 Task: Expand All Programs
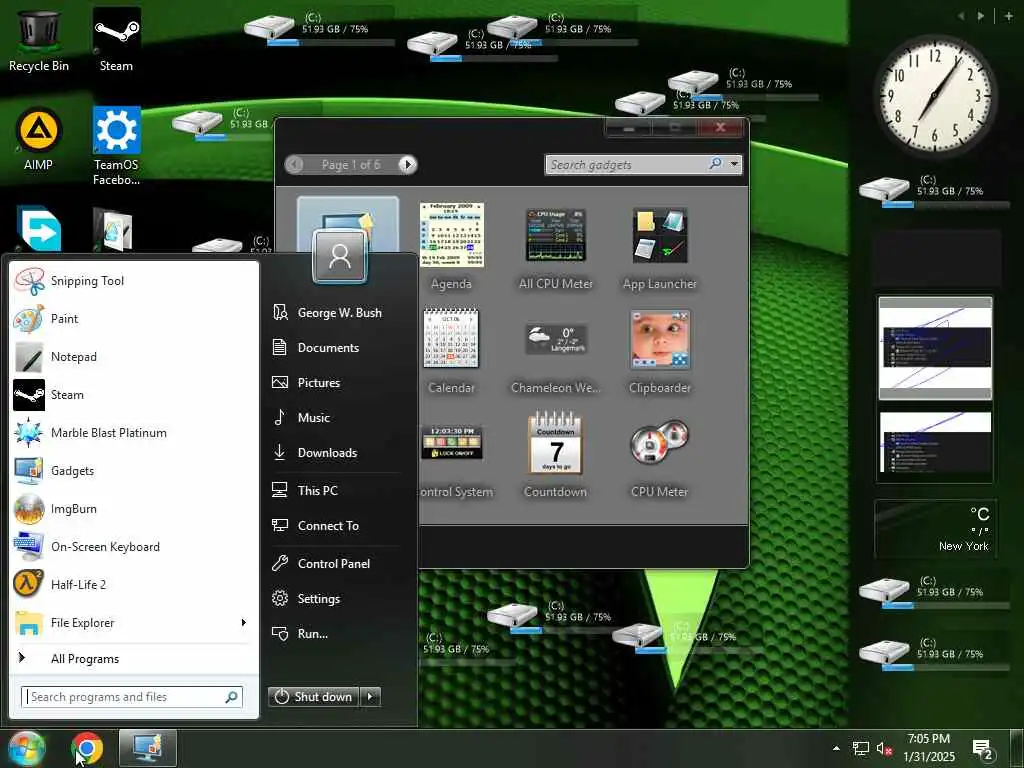tap(134, 659)
